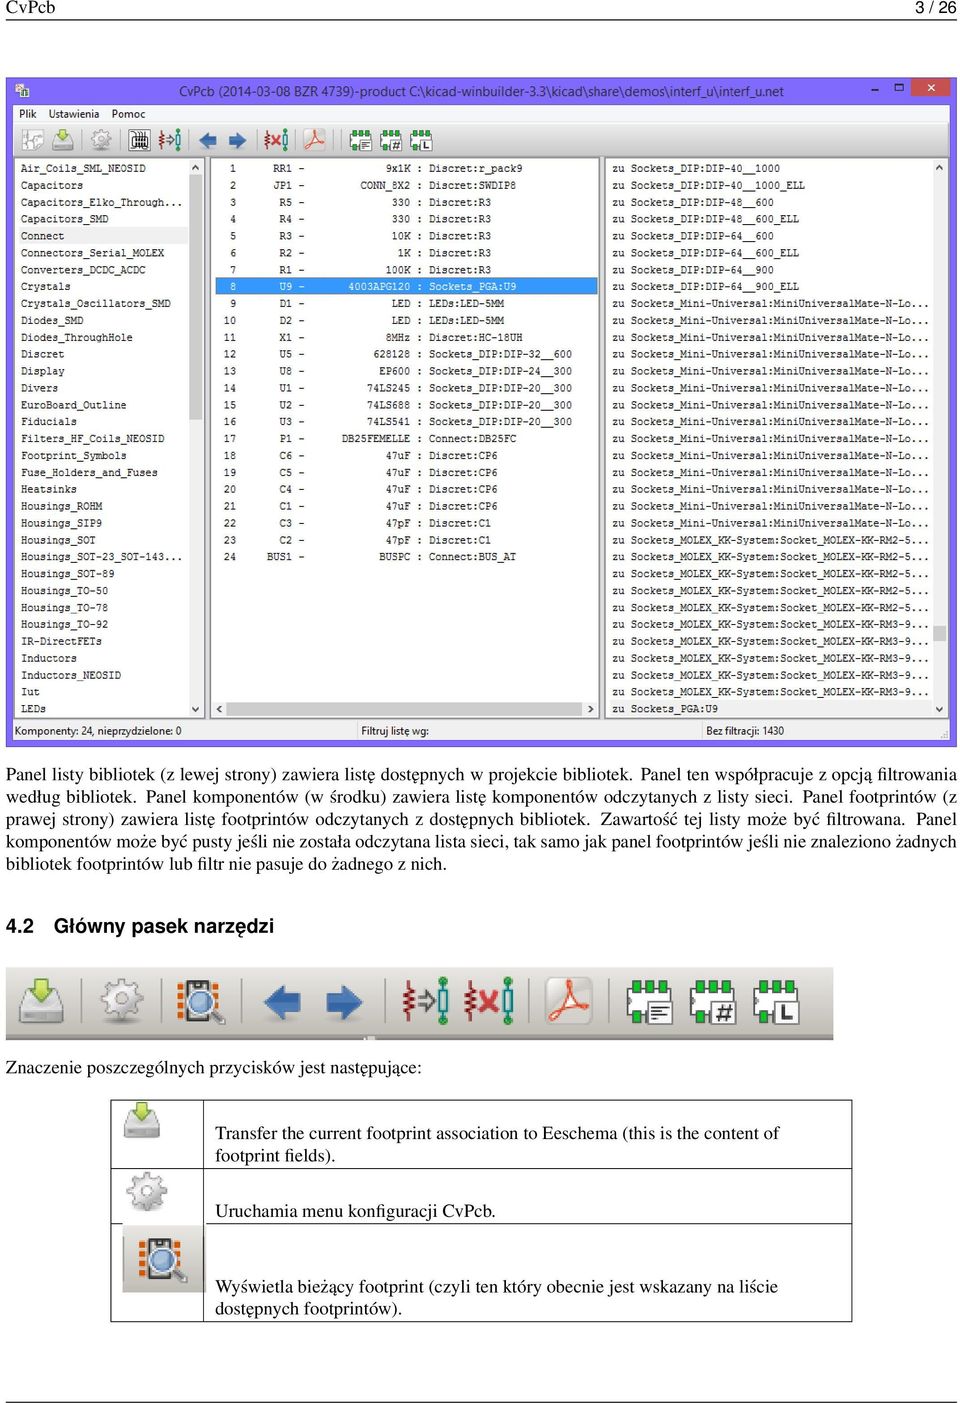
Task: Toggle the filter by pin count icon in the CvPcb window toolbar
Action: pyautogui.click(x=391, y=140)
